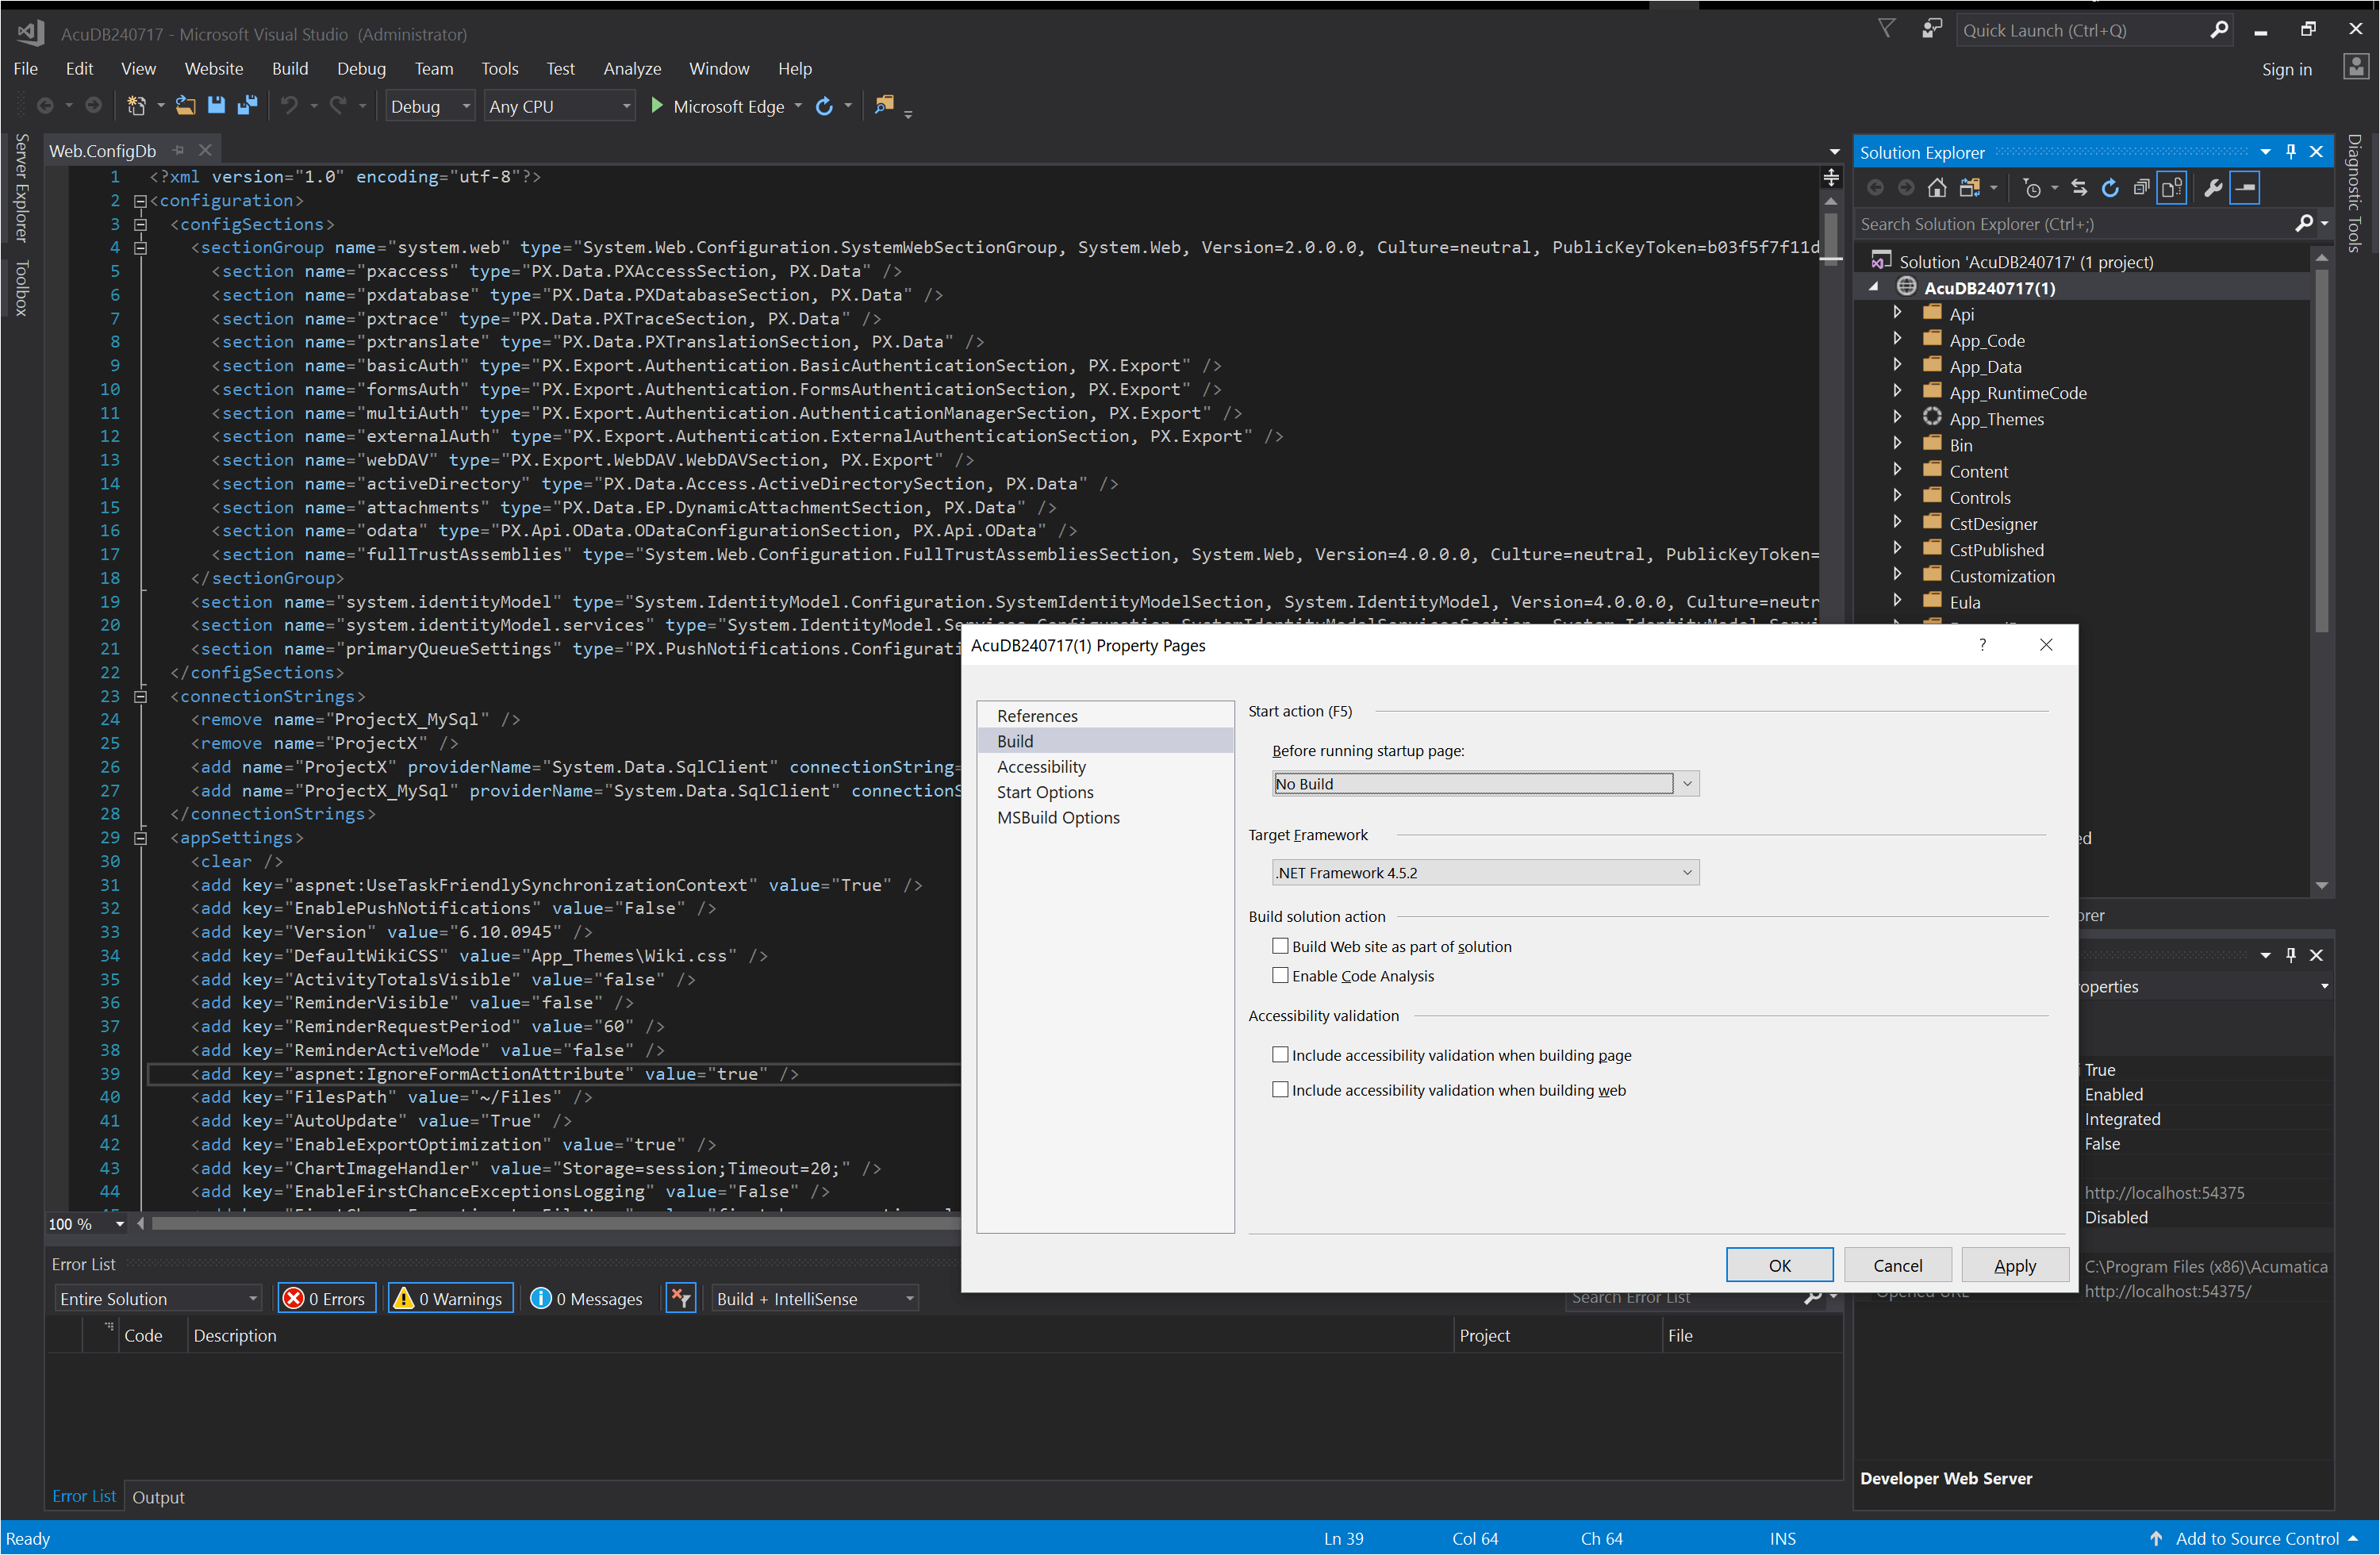Viewport: 2380px width, 1555px height.
Task: Select Start Options in Property Pages
Action: [x=1045, y=792]
